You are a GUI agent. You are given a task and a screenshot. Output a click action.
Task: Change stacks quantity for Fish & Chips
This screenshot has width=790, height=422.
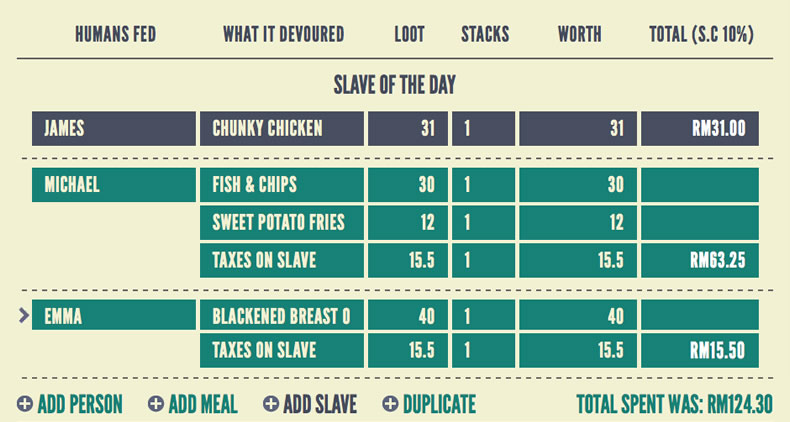pyautogui.click(x=483, y=185)
